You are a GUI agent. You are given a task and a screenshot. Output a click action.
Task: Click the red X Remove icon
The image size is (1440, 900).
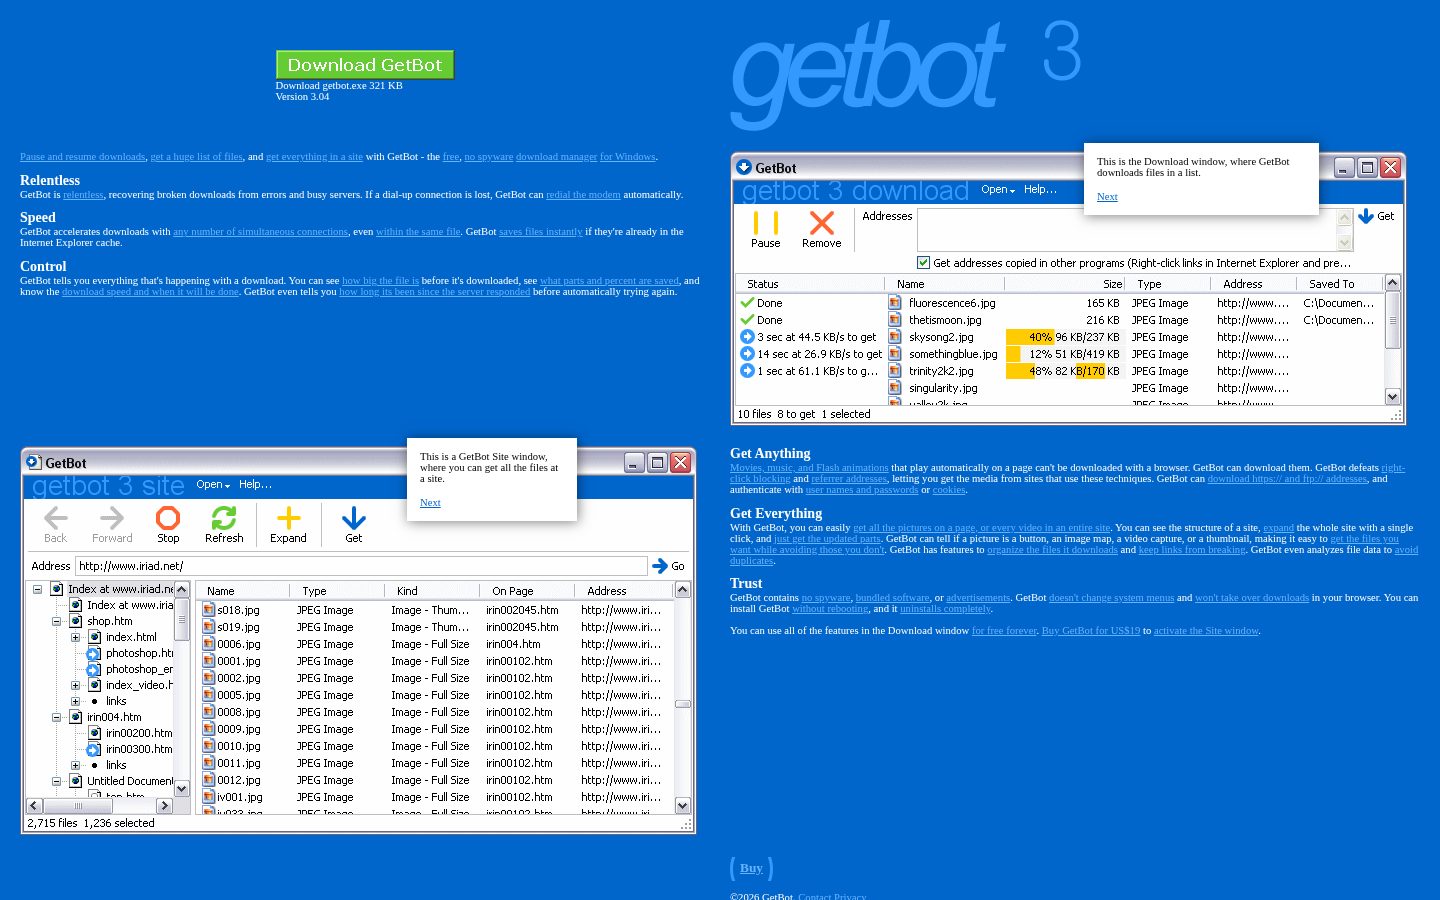coord(822,223)
